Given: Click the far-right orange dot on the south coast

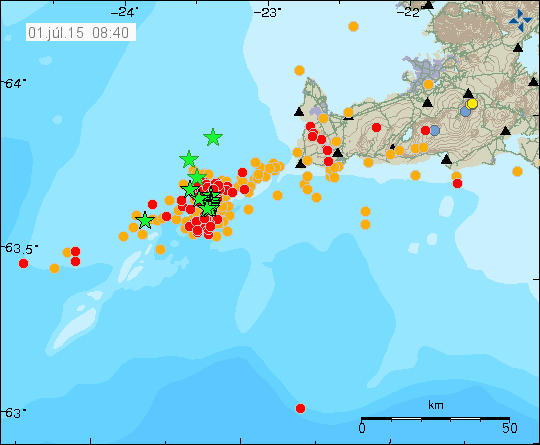Looking at the screenshot, I should (x=517, y=171).
